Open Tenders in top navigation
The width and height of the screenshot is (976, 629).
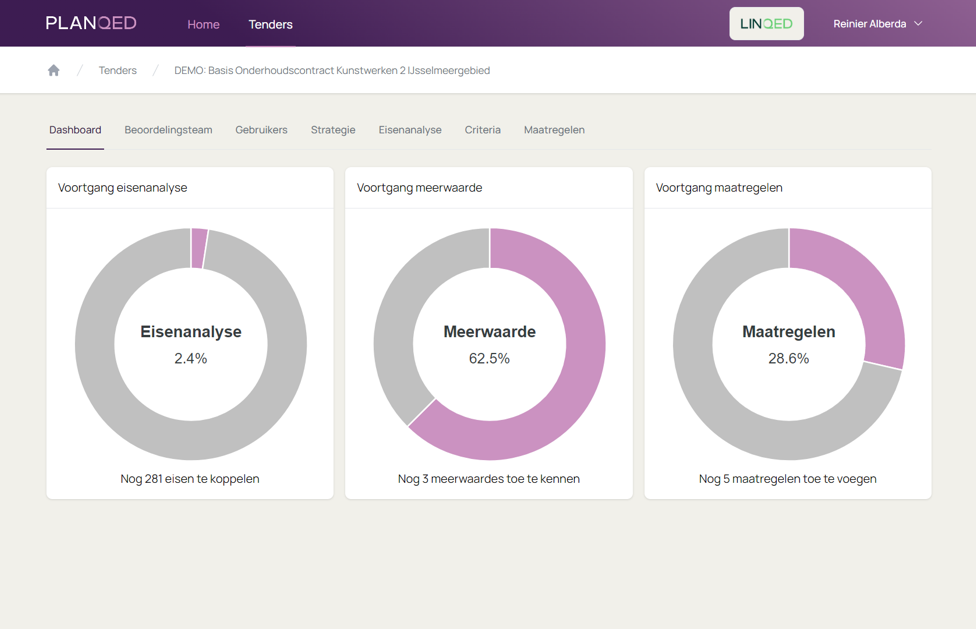tap(271, 24)
